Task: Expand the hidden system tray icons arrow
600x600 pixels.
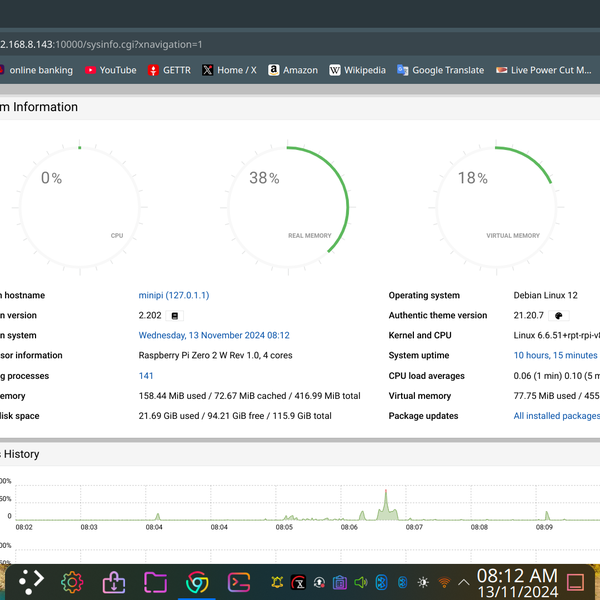Action: click(x=464, y=582)
